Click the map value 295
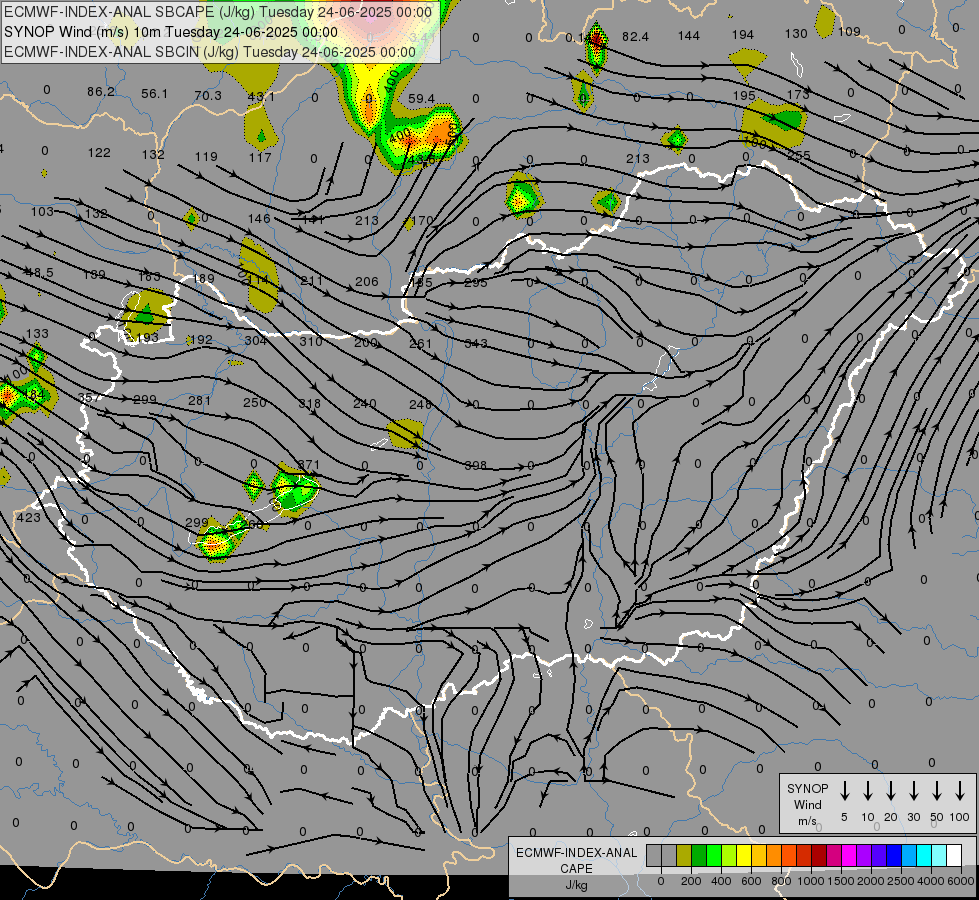The width and height of the screenshot is (979, 900). 475,282
